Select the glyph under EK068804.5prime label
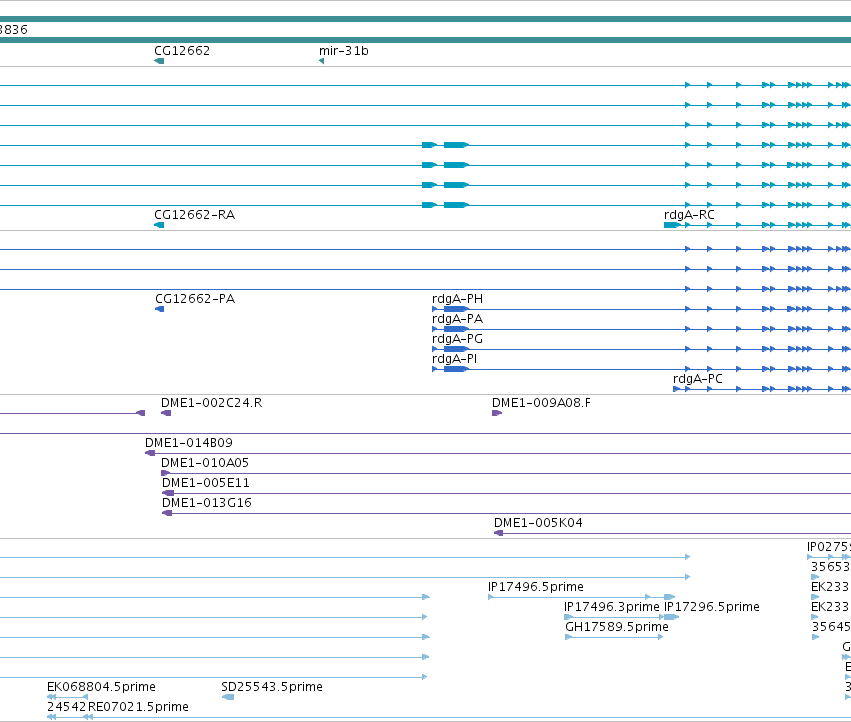Screen dimensions: 851x722 pos(67,697)
